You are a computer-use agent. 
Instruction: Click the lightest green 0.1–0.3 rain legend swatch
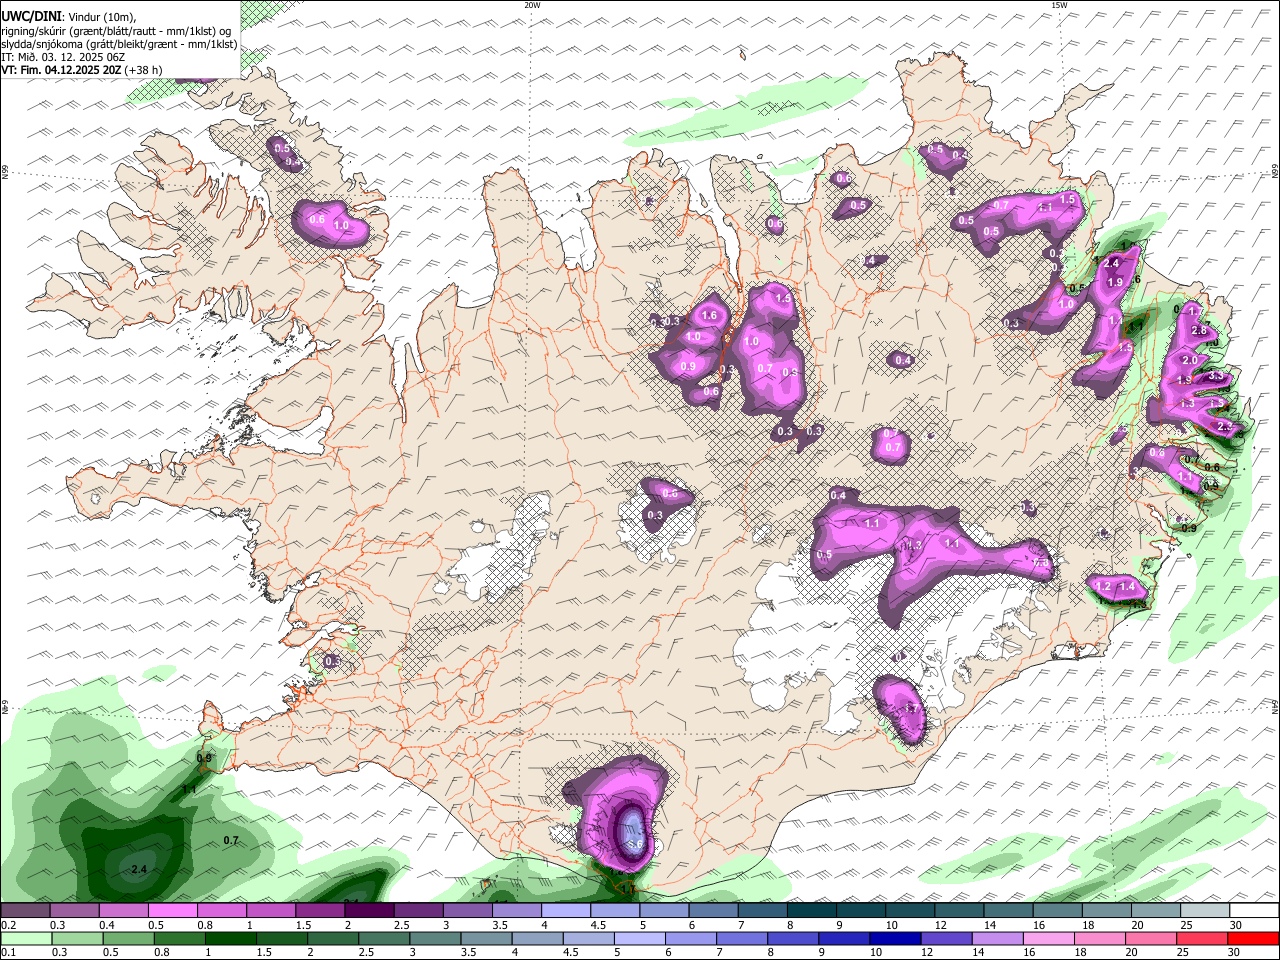click(x=26, y=939)
